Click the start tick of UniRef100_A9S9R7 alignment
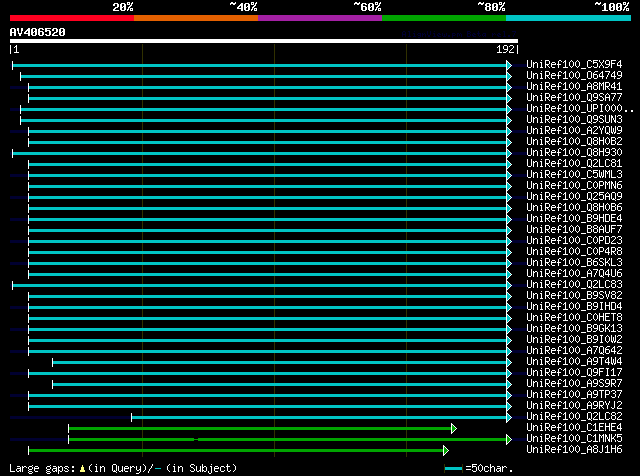Viewport: 640px width, 476px height. [53, 384]
